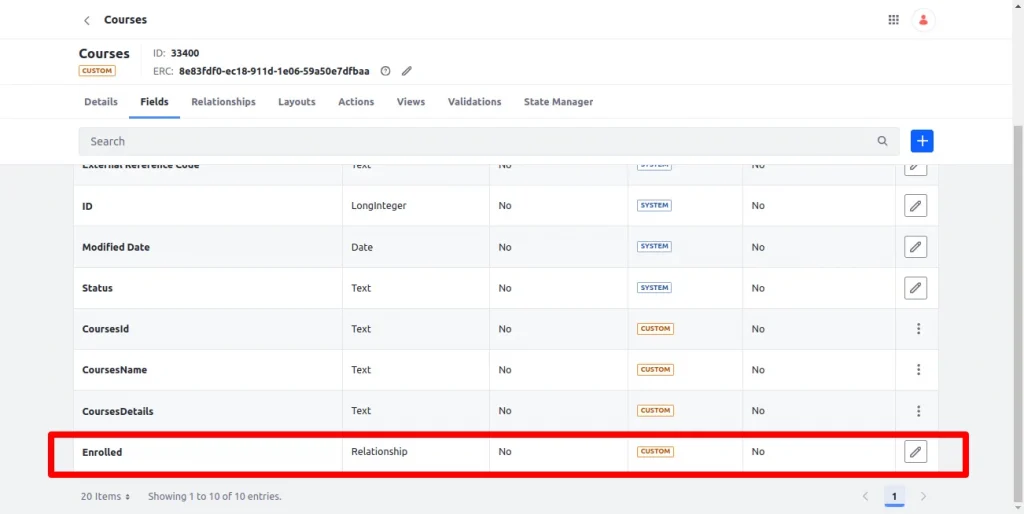Open actions menu for CoursesId field
1024x514 pixels.
tap(918, 329)
